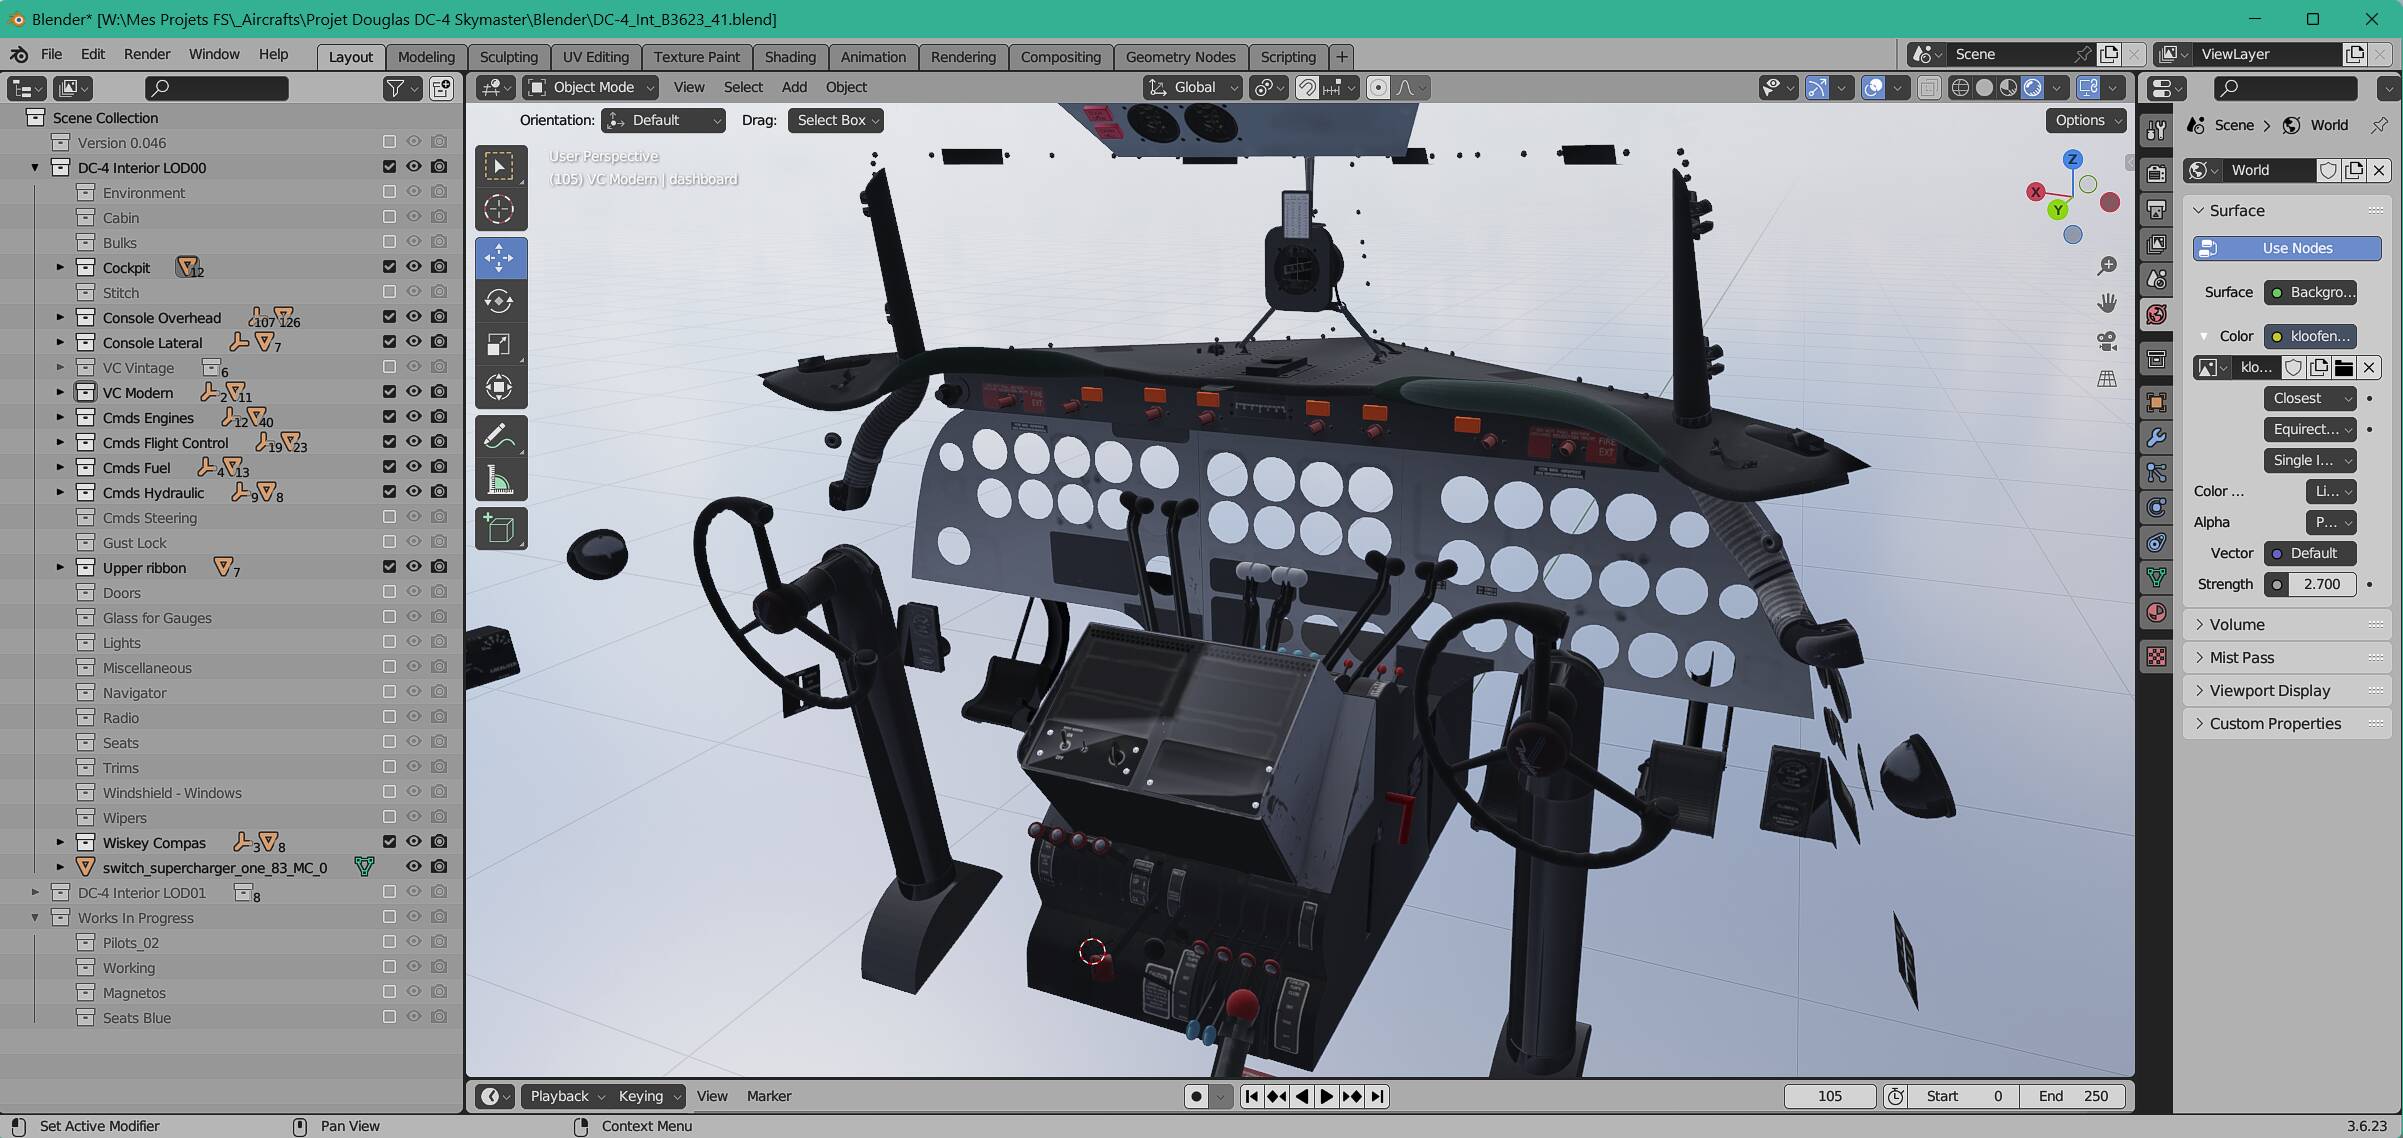
Task: Expand the Volume panel
Action: 2236,624
